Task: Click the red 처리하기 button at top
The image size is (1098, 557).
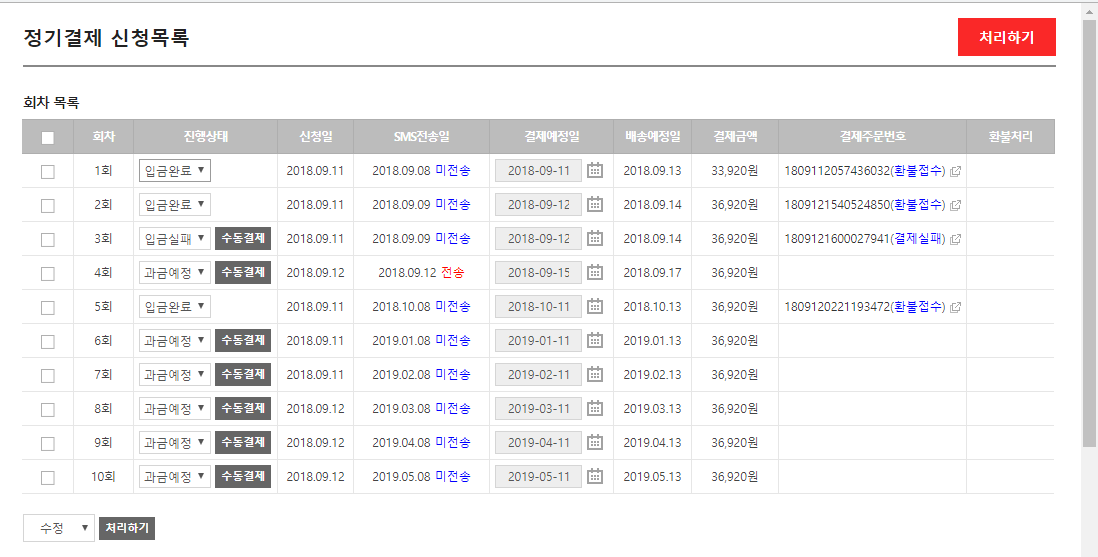Action: [1006, 38]
